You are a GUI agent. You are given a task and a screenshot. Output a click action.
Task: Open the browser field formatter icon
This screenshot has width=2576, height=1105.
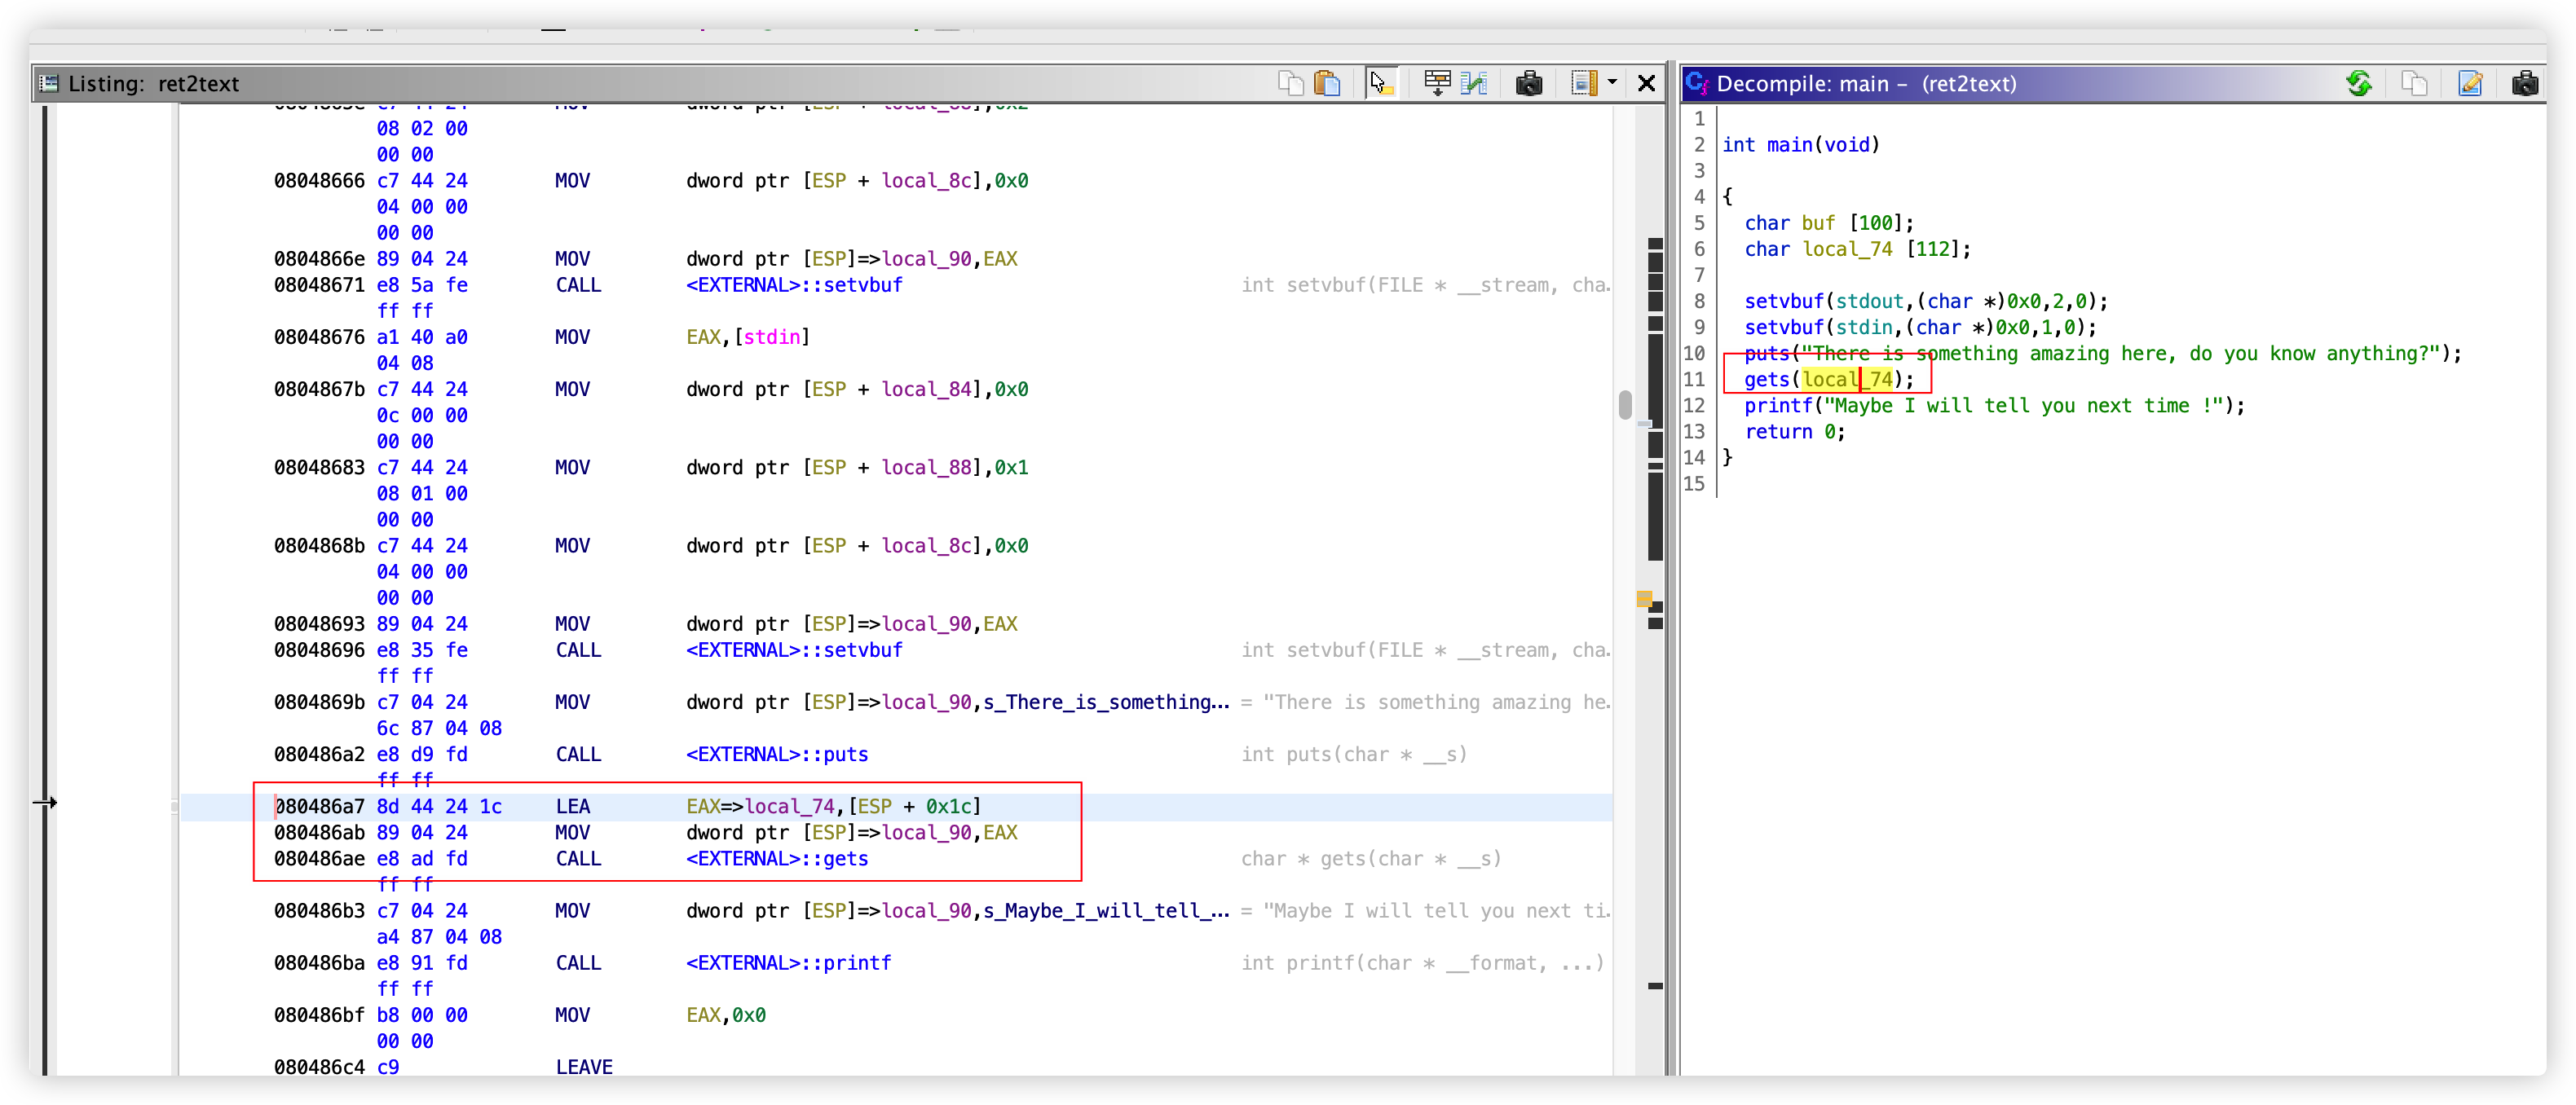[x=1437, y=83]
